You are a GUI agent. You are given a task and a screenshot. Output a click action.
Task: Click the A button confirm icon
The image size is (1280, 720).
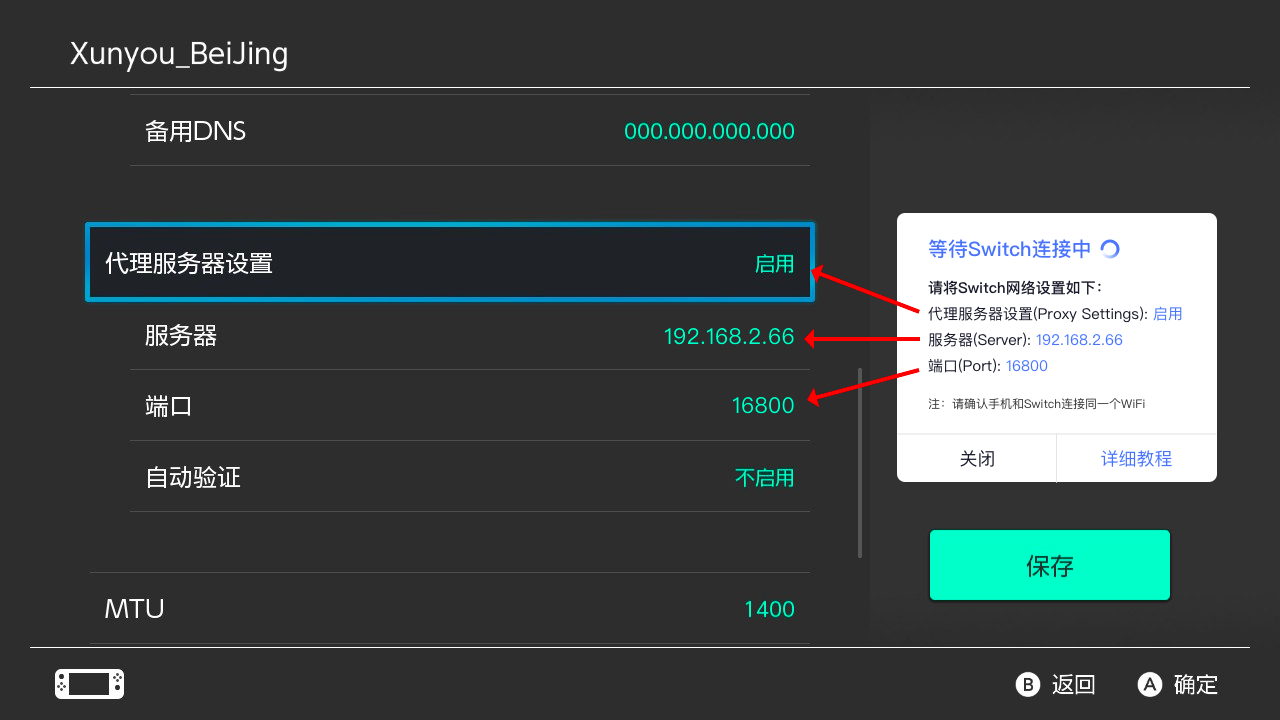1150,684
